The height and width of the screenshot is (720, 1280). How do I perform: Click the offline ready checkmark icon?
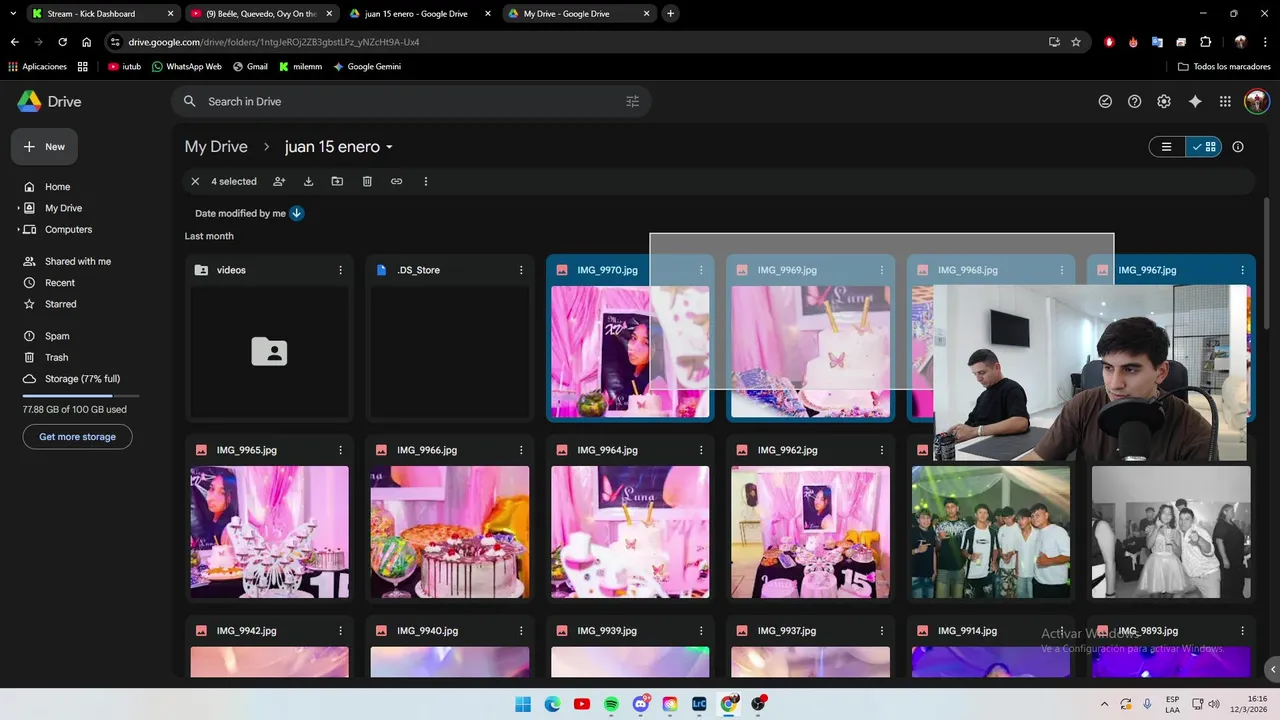[x=1105, y=101]
